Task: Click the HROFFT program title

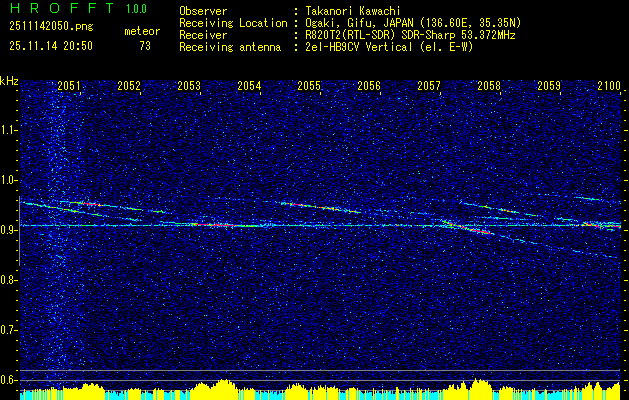Action: point(62,8)
